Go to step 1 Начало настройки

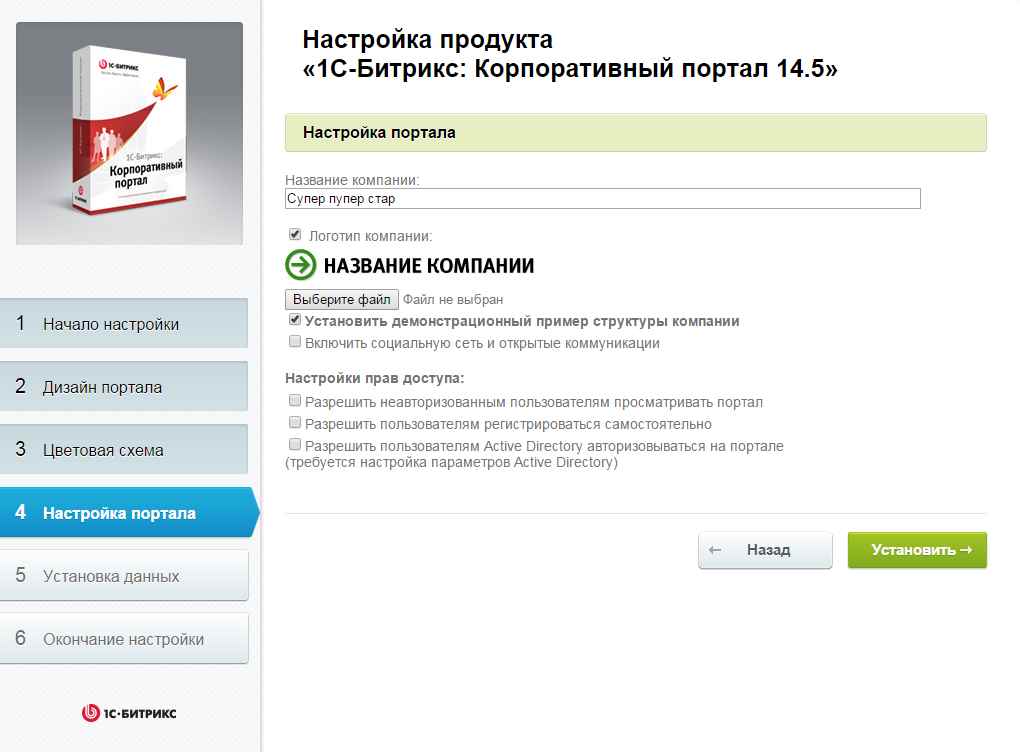click(x=124, y=323)
